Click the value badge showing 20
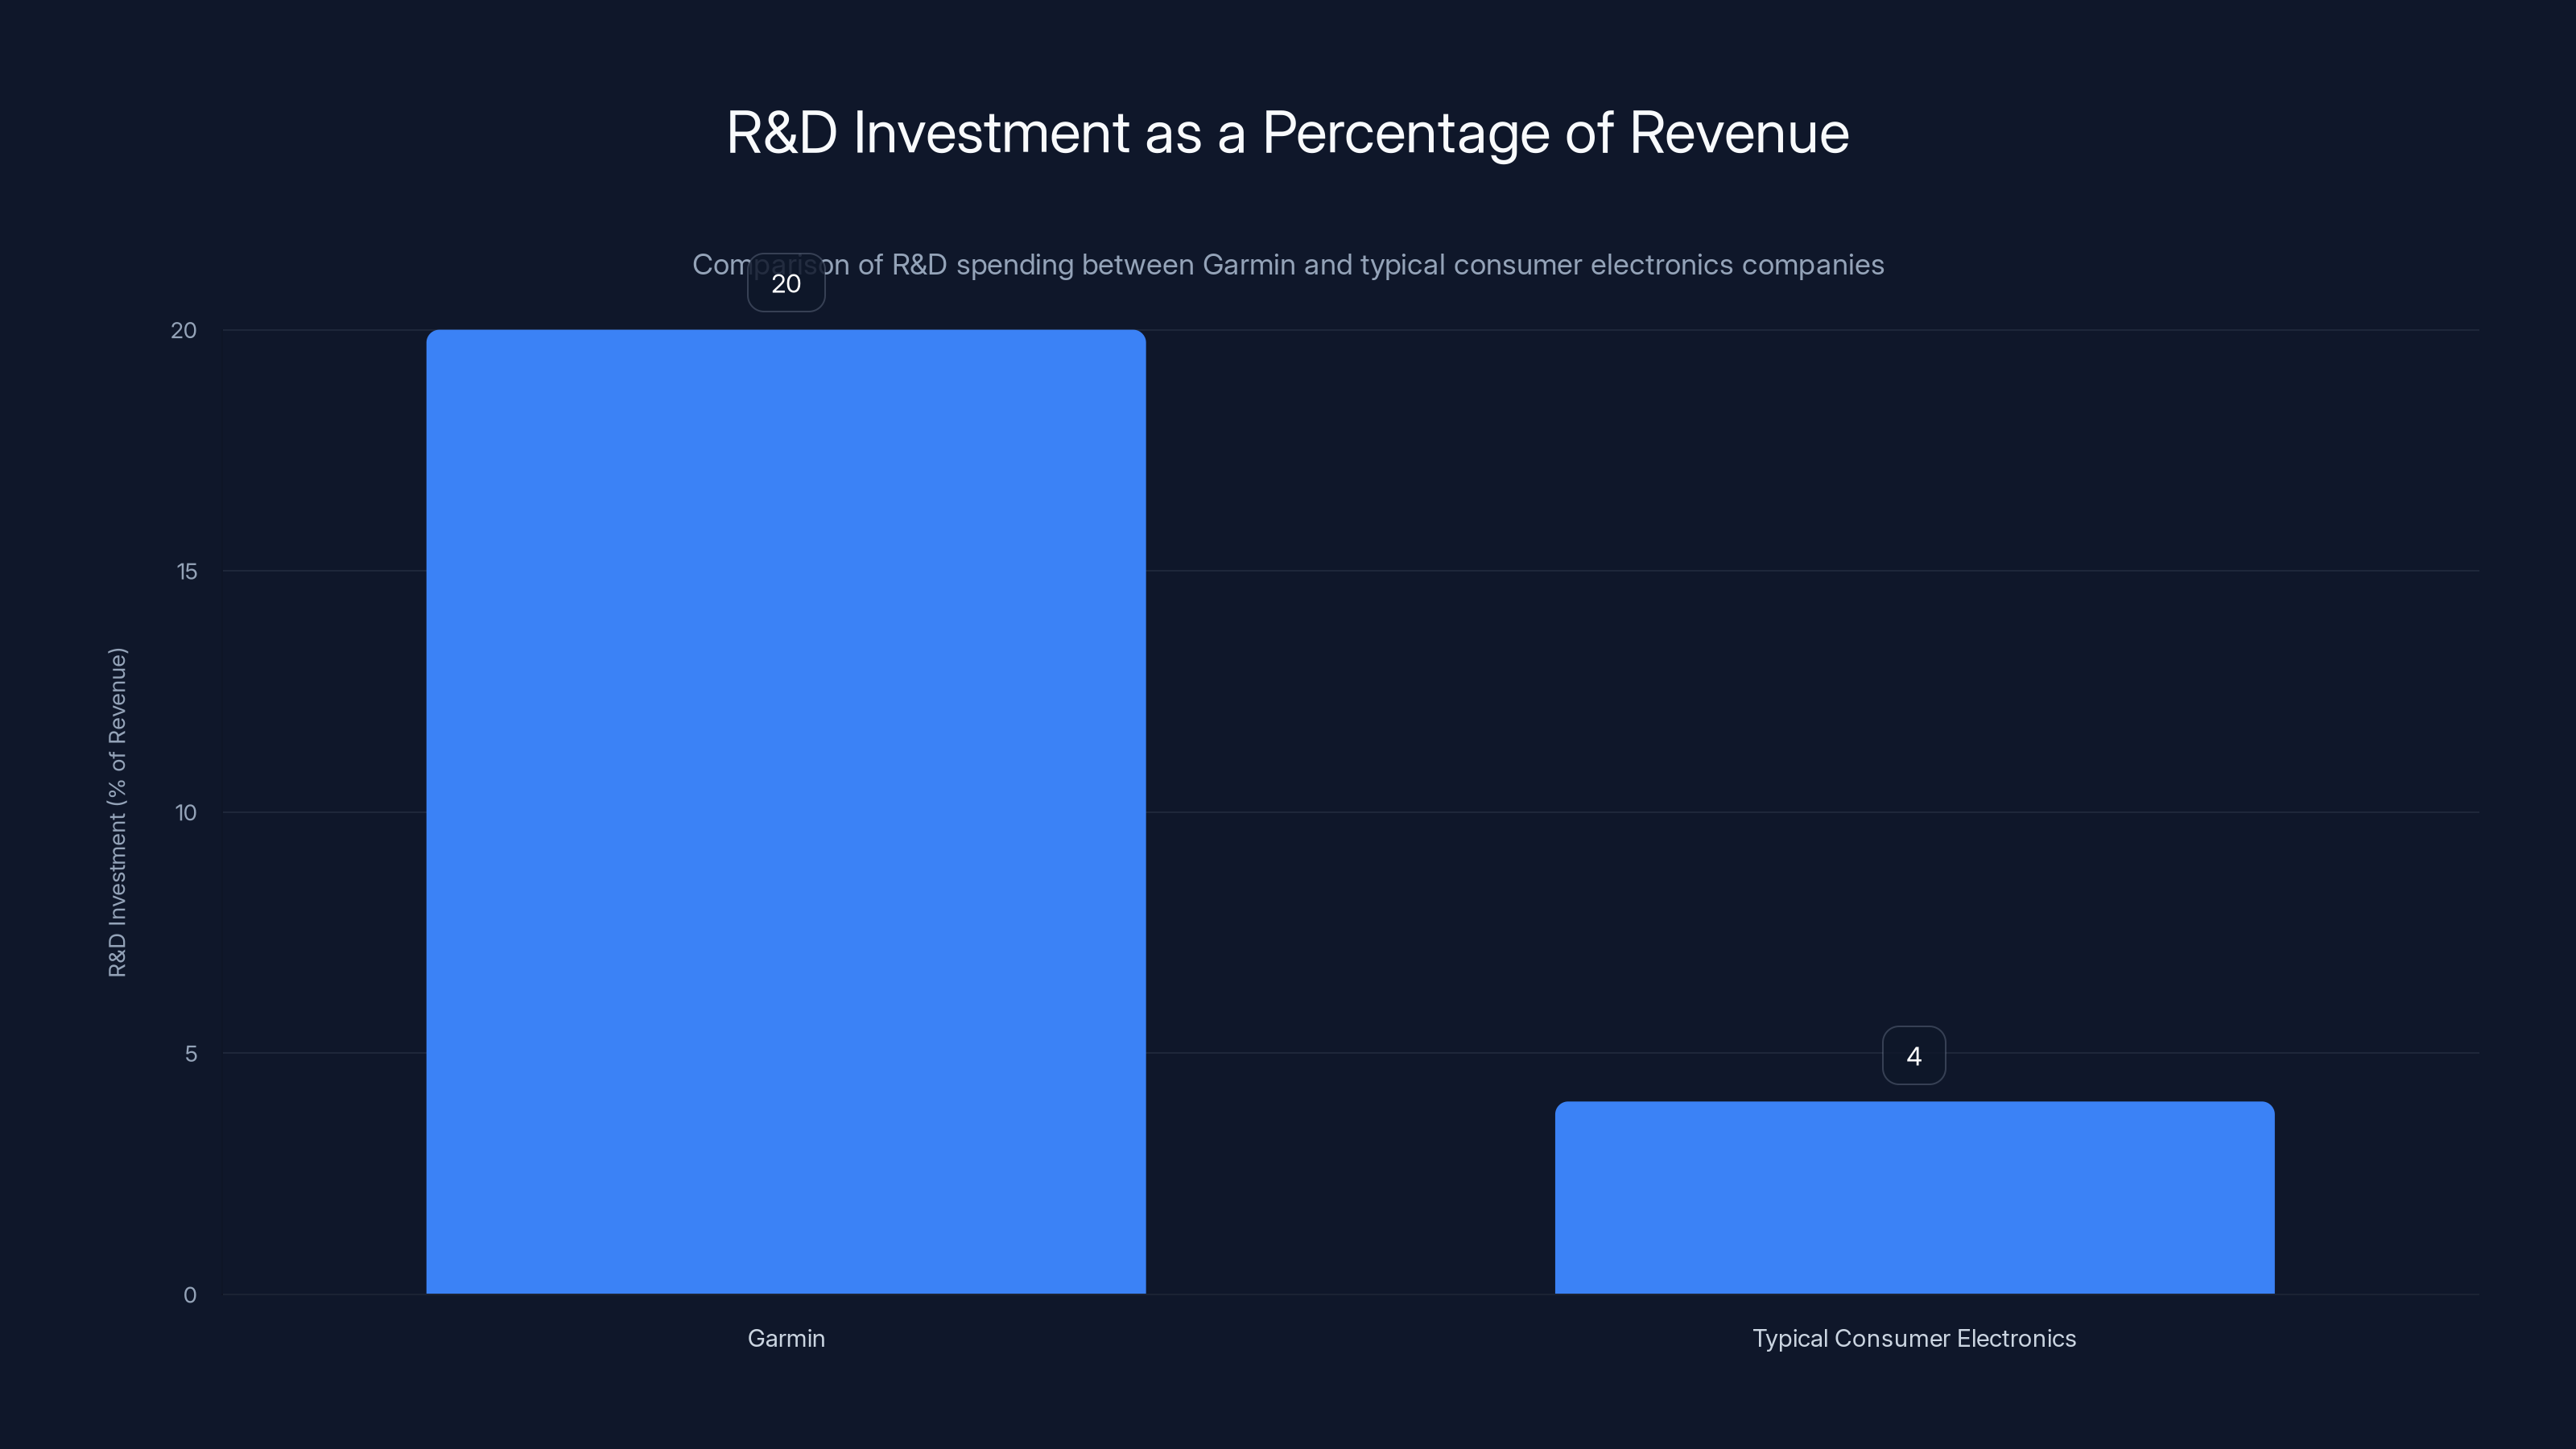2576x1449 pixels. 786,283
